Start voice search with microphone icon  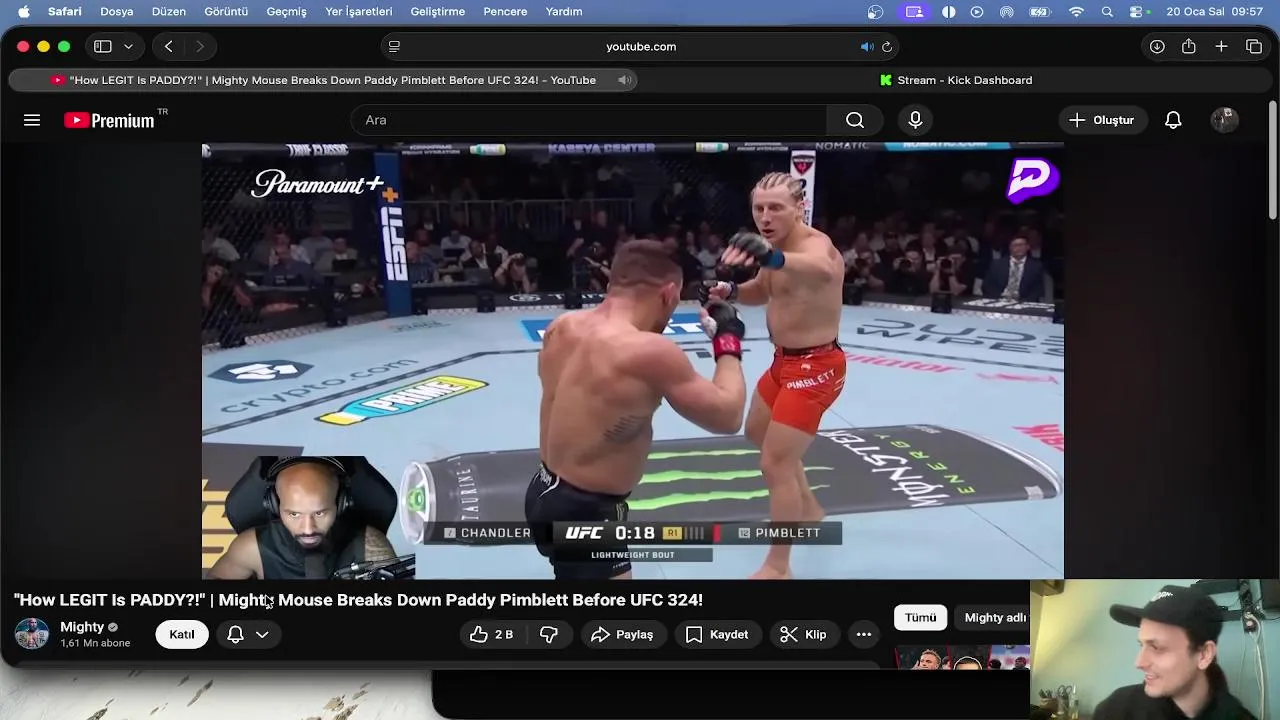coord(915,120)
